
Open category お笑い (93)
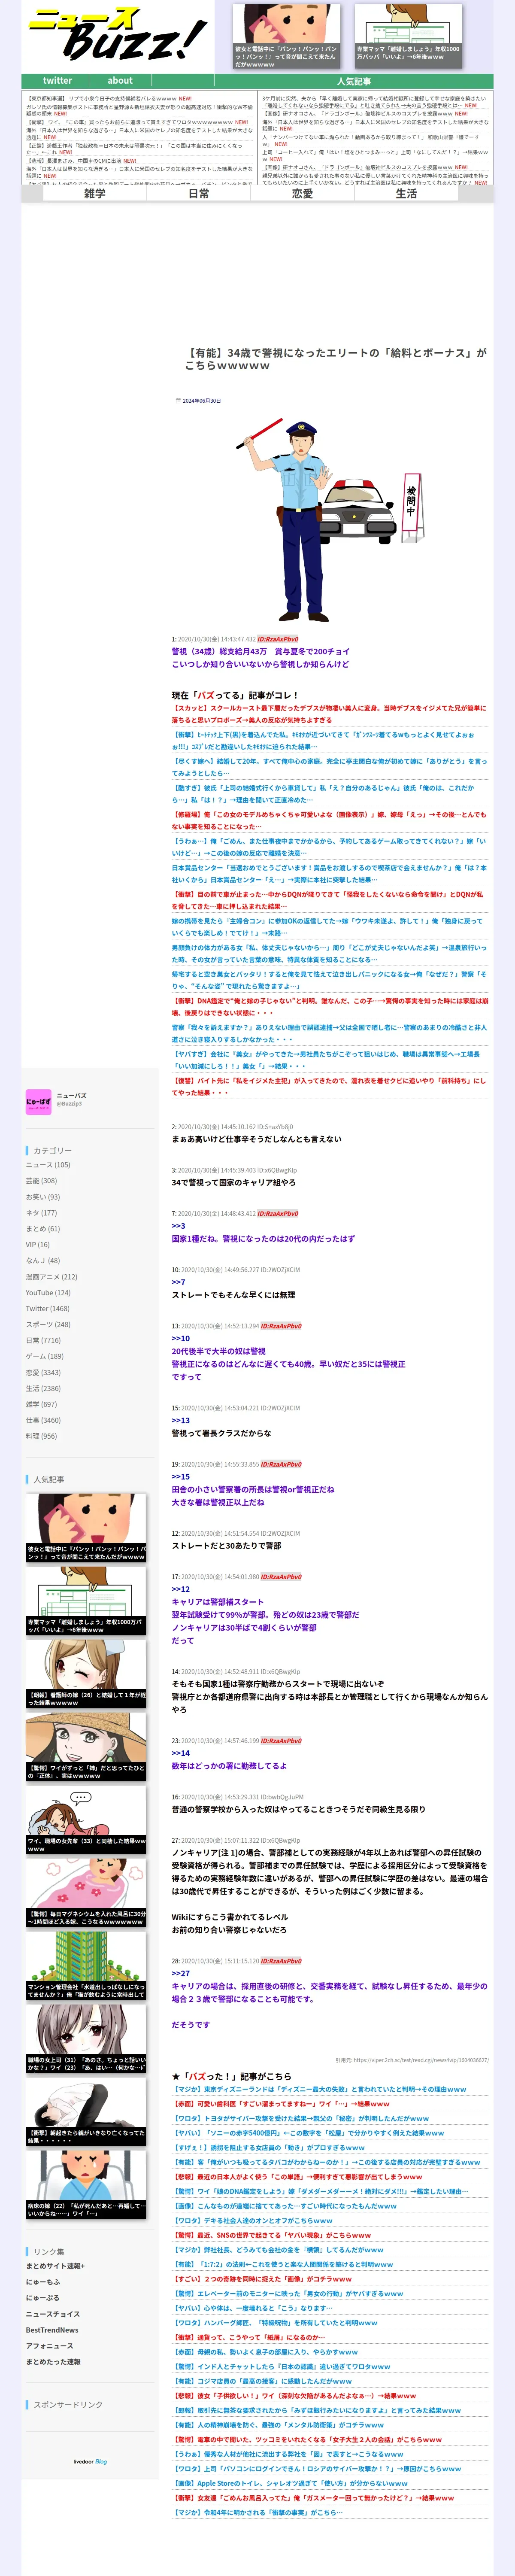[x=43, y=1197]
